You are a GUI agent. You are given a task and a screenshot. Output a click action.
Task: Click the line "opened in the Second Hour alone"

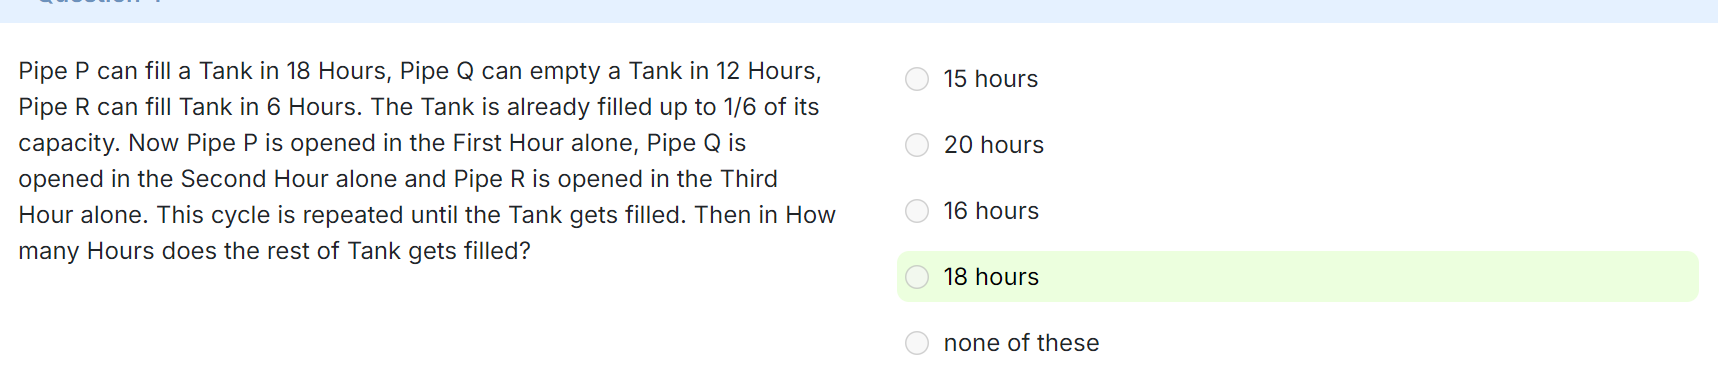[x=398, y=179]
